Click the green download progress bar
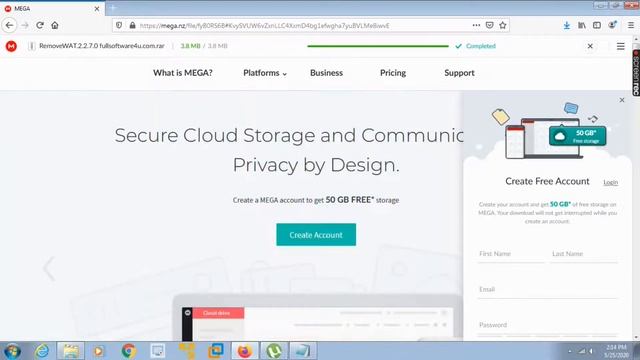Viewport: 640px width, 360px height. [x=378, y=46]
